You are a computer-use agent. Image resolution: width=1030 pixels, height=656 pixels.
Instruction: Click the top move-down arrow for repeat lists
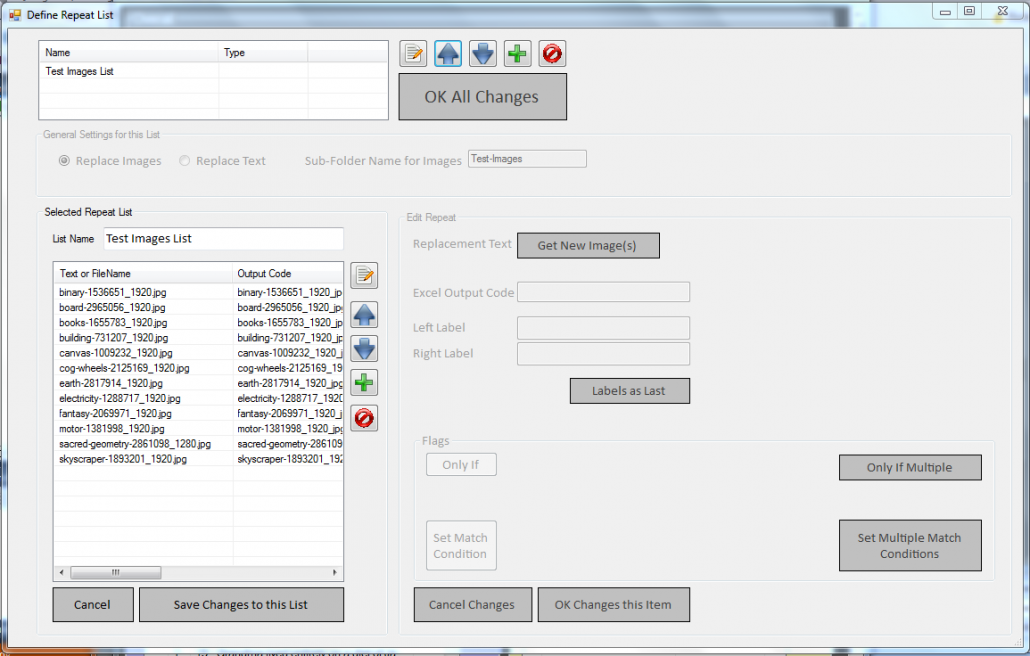[483, 54]
